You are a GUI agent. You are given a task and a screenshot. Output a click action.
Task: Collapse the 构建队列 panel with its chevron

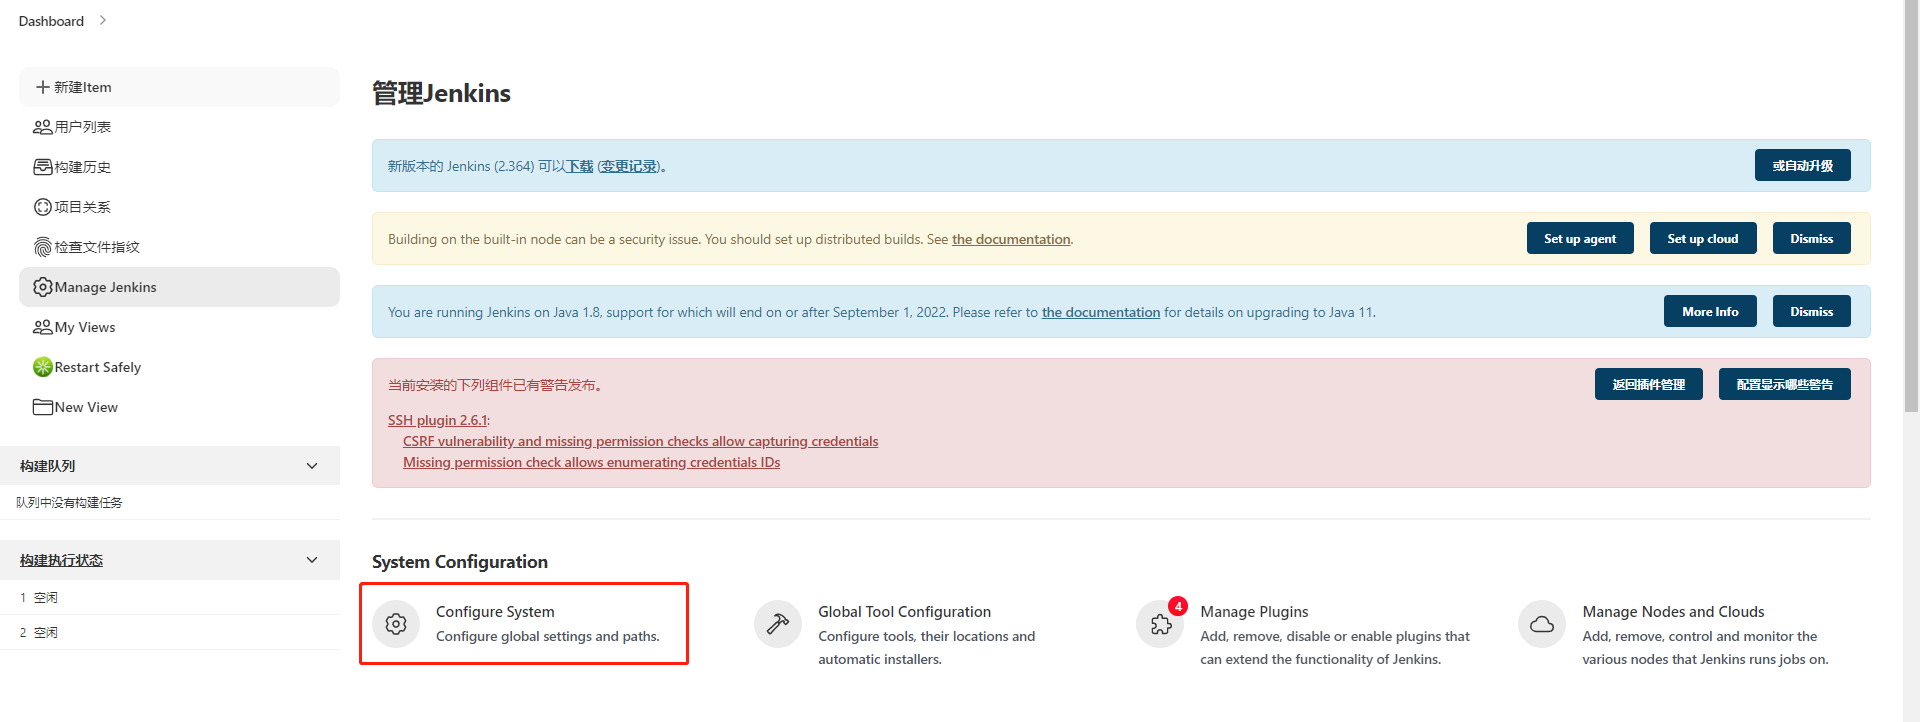(312, 466)
